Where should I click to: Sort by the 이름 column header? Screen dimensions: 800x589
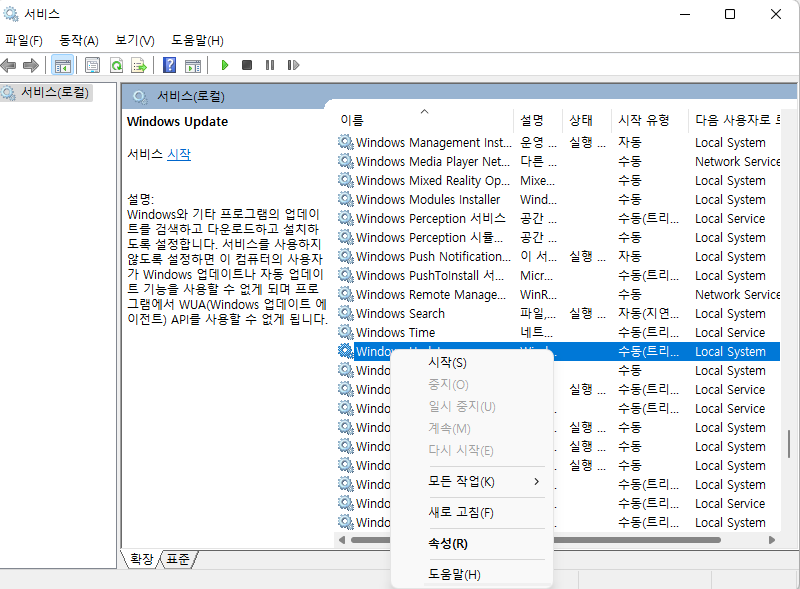click(424, 120)
